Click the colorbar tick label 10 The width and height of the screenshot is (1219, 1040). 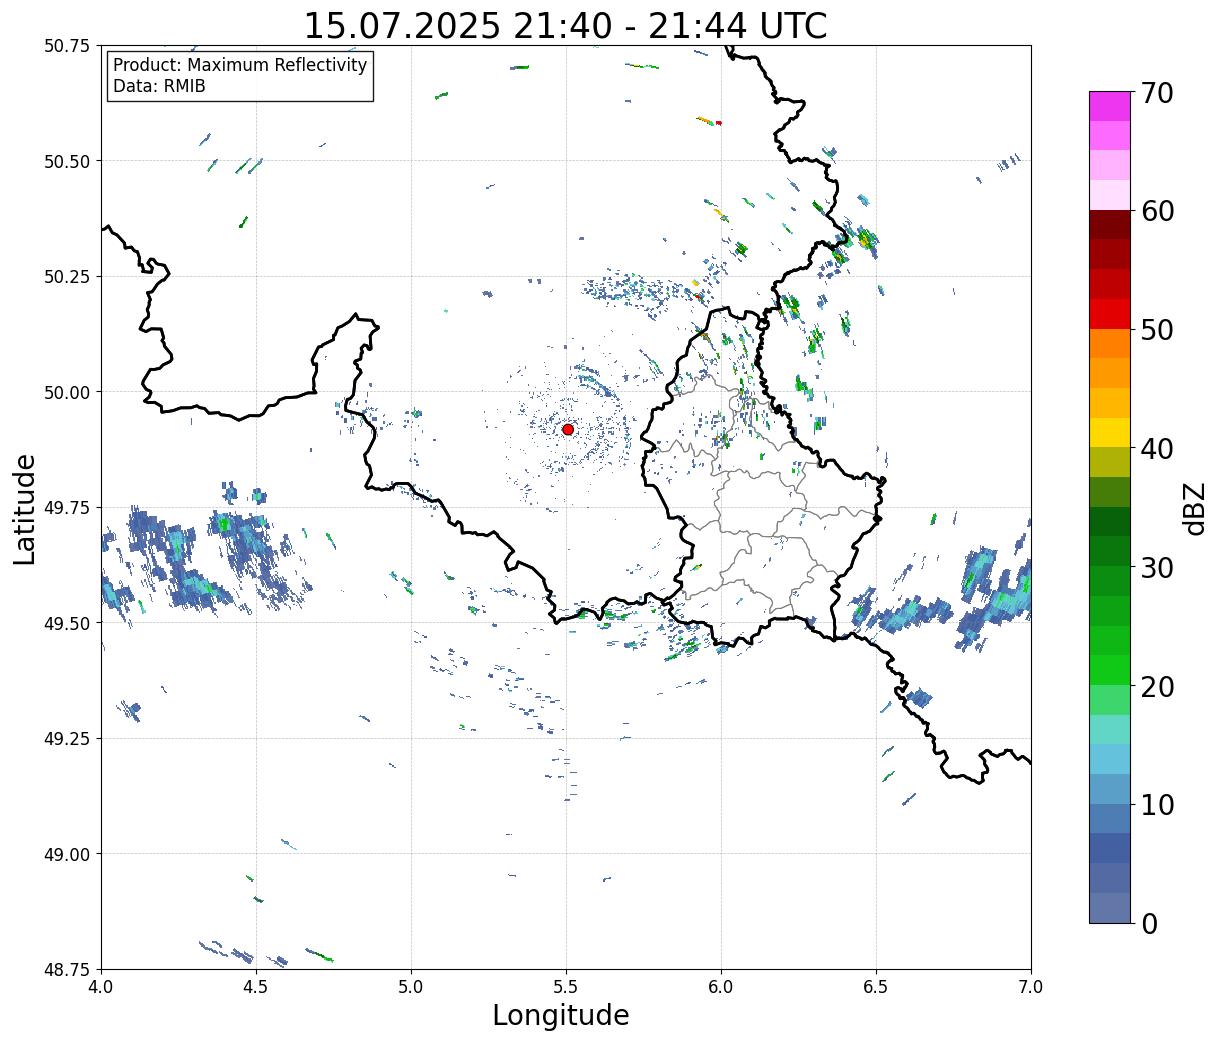[x=1156, y=804]
